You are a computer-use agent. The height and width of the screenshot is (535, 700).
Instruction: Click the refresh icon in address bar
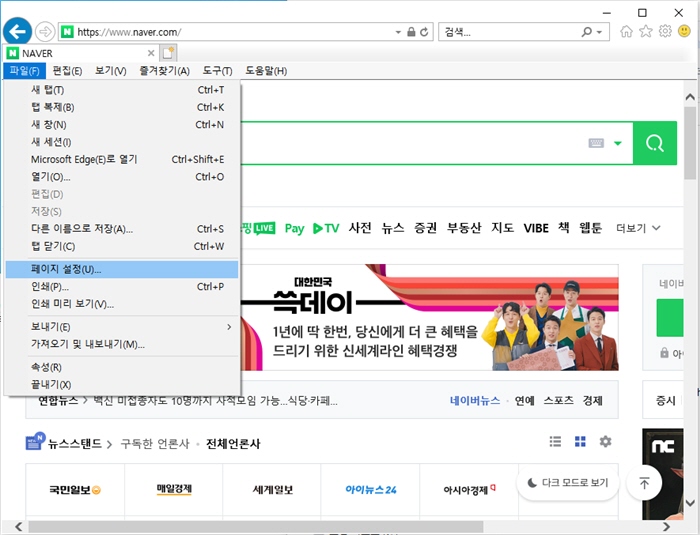tap(424, 32)
